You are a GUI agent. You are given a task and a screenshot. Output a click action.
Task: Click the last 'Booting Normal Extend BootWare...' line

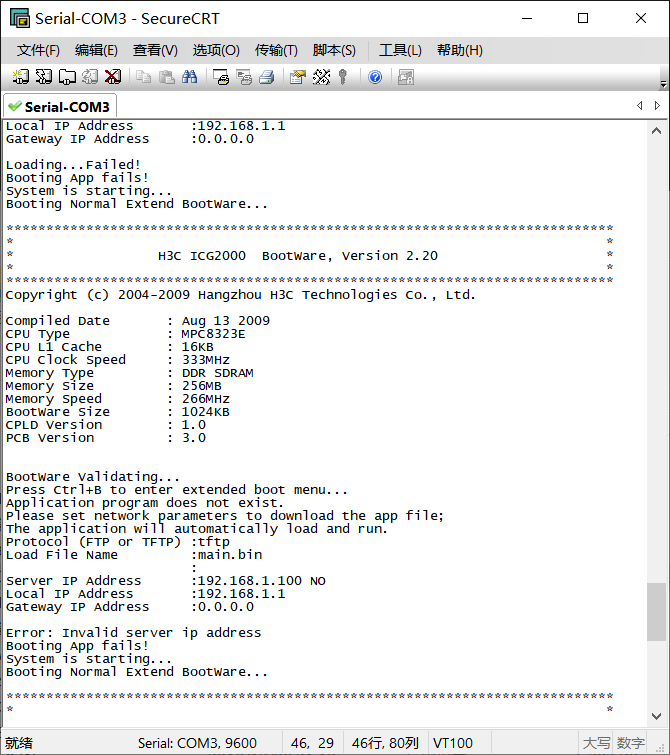click(137, 672)
